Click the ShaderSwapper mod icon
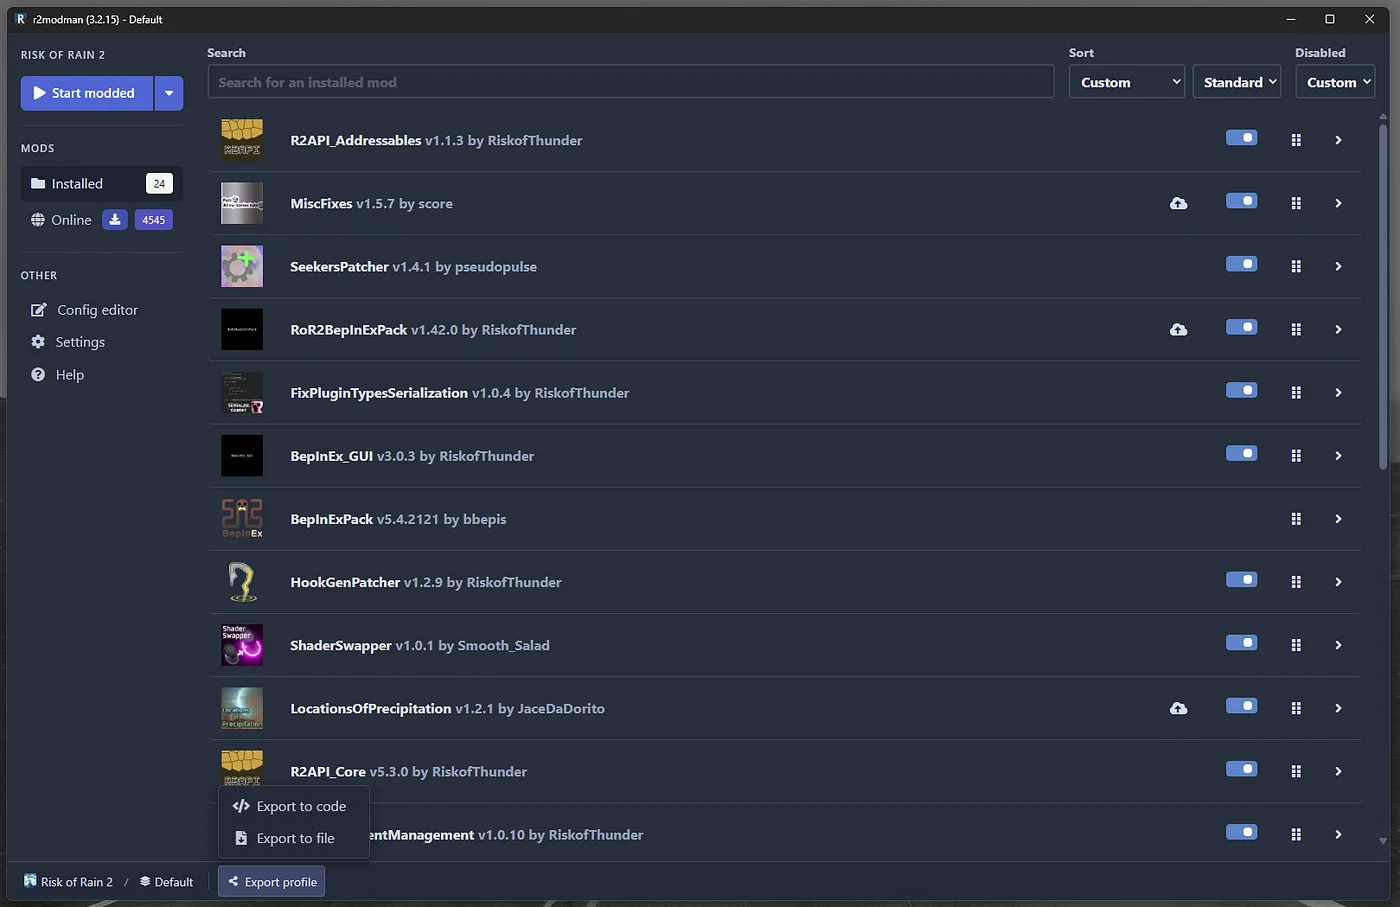1400x907 pixels. pos(242,645)
